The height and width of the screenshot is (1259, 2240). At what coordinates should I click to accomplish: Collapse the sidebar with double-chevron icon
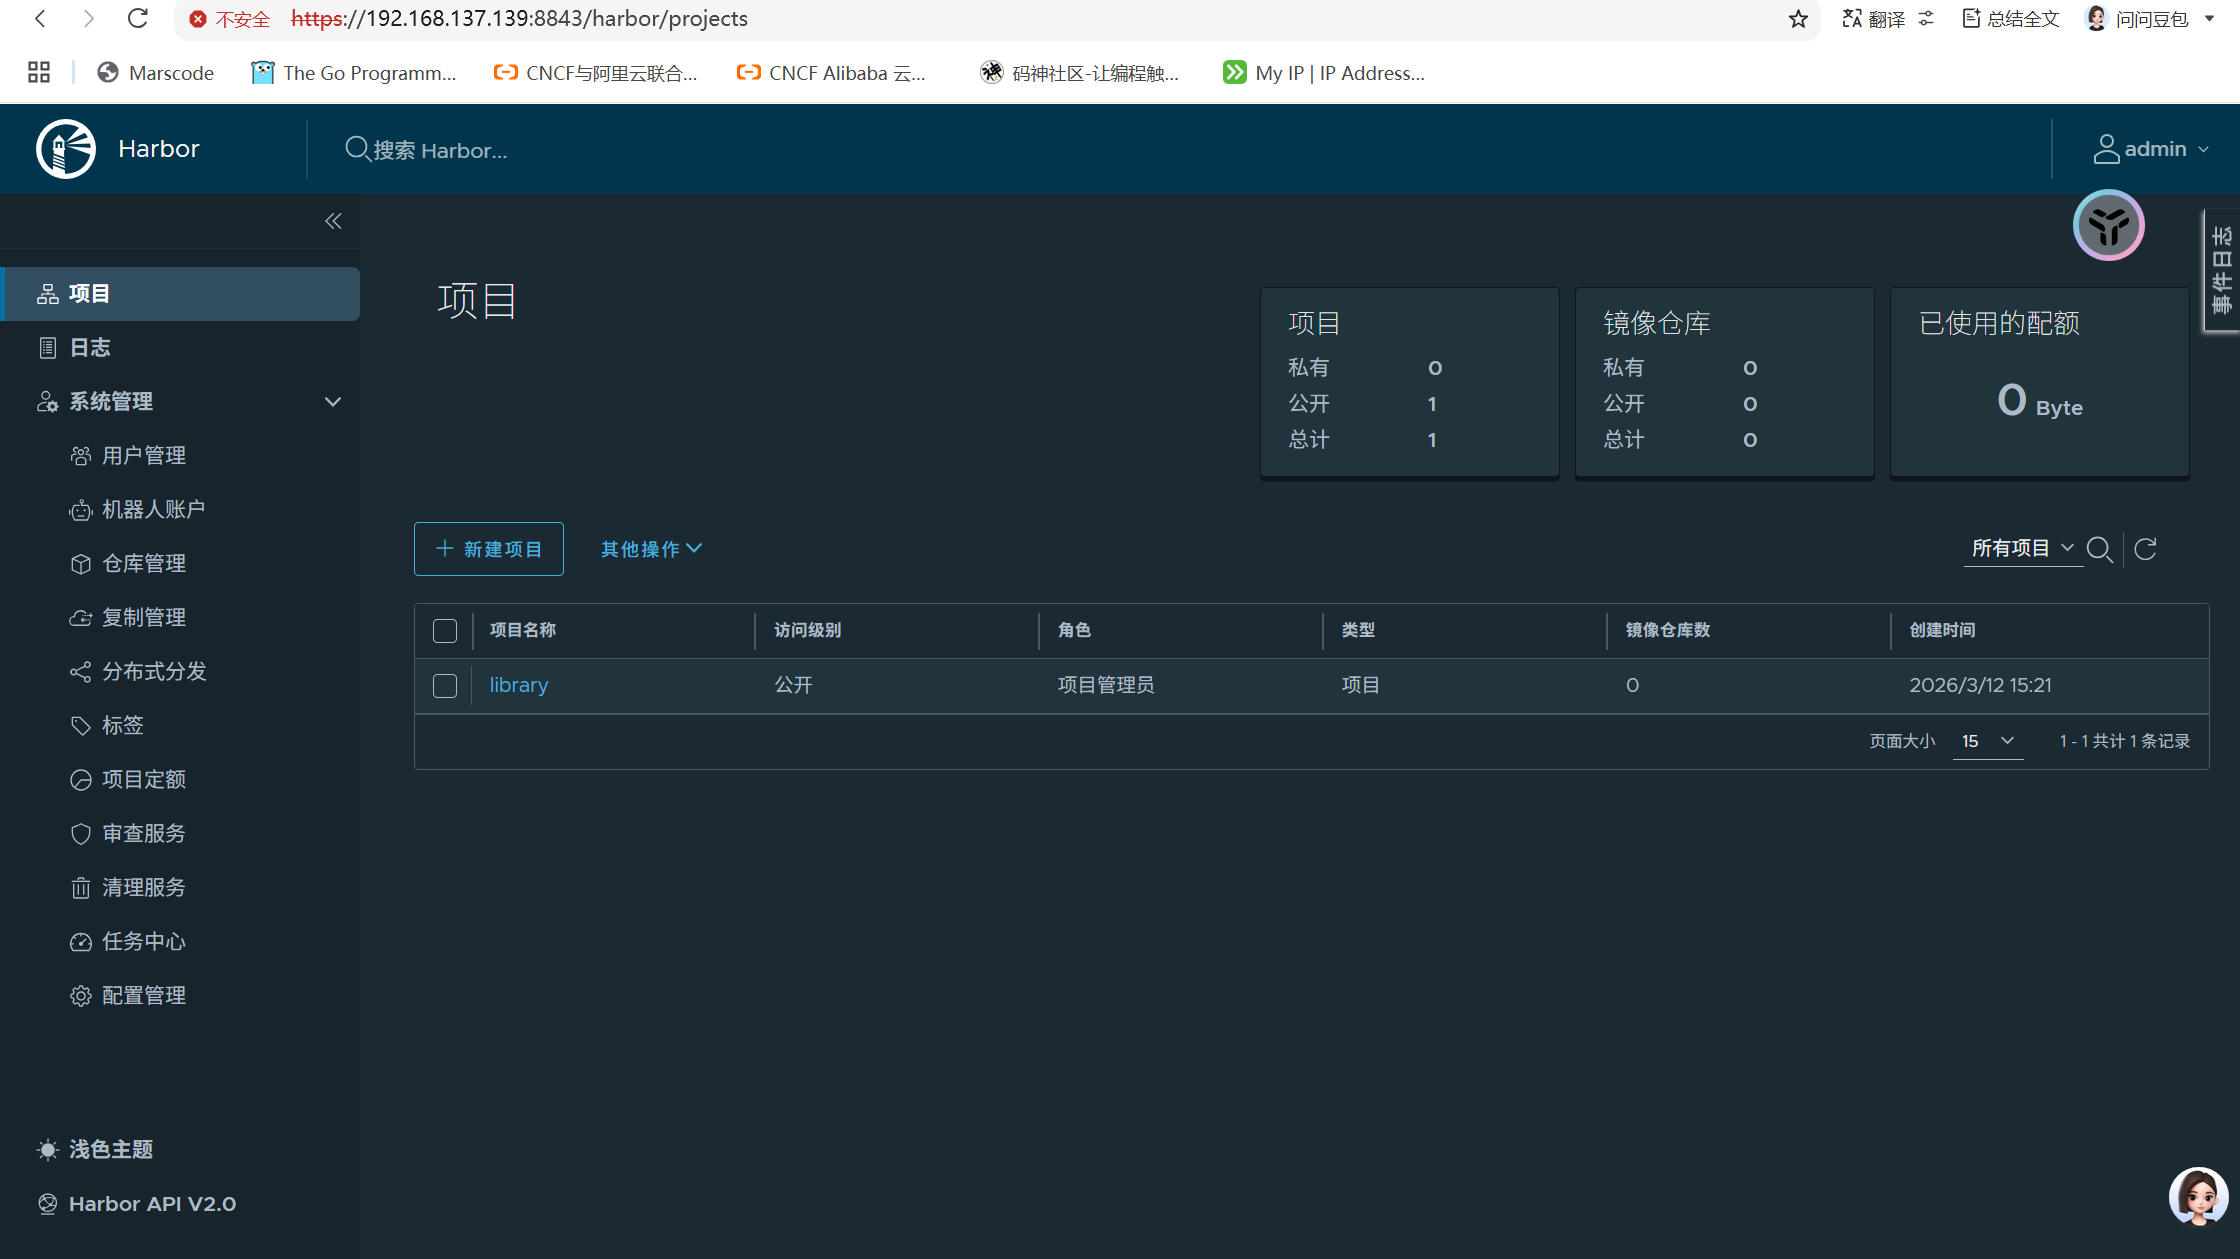(333, 221)
